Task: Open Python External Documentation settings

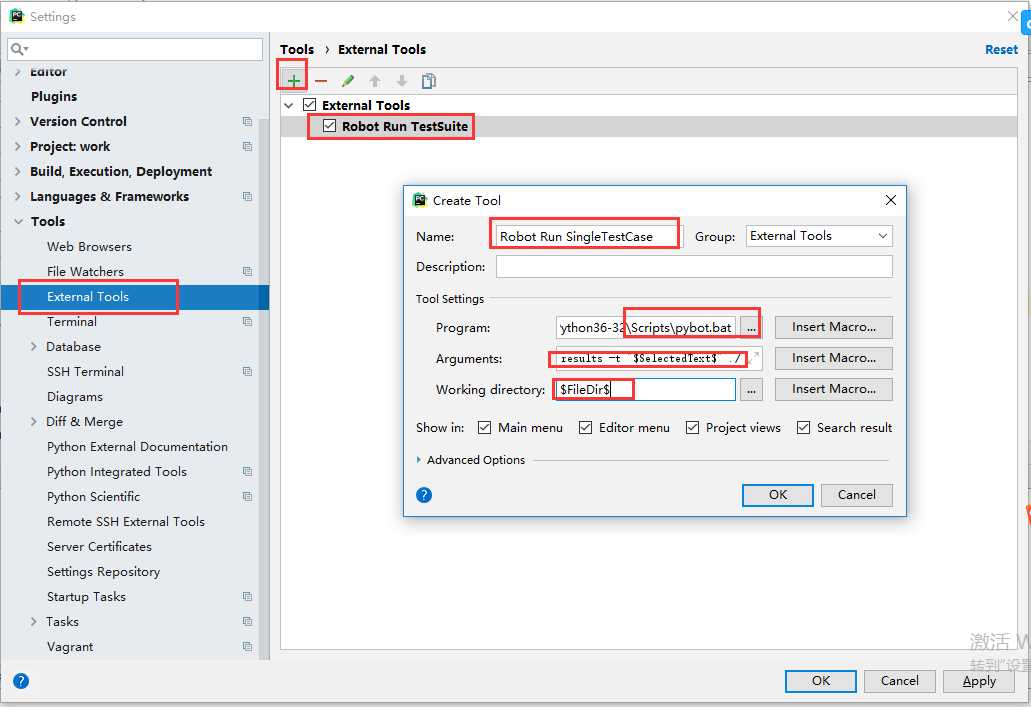Action: point(137,446)
